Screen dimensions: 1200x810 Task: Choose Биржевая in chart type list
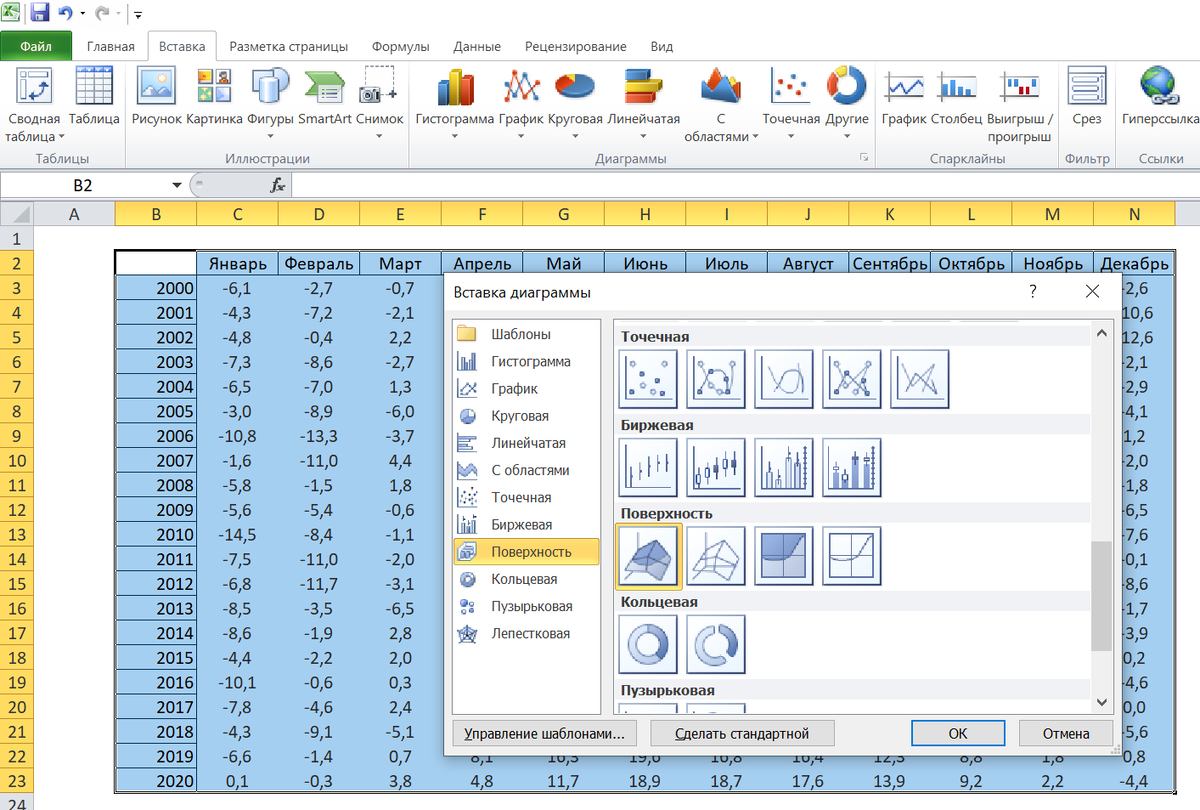coord(526,524)
